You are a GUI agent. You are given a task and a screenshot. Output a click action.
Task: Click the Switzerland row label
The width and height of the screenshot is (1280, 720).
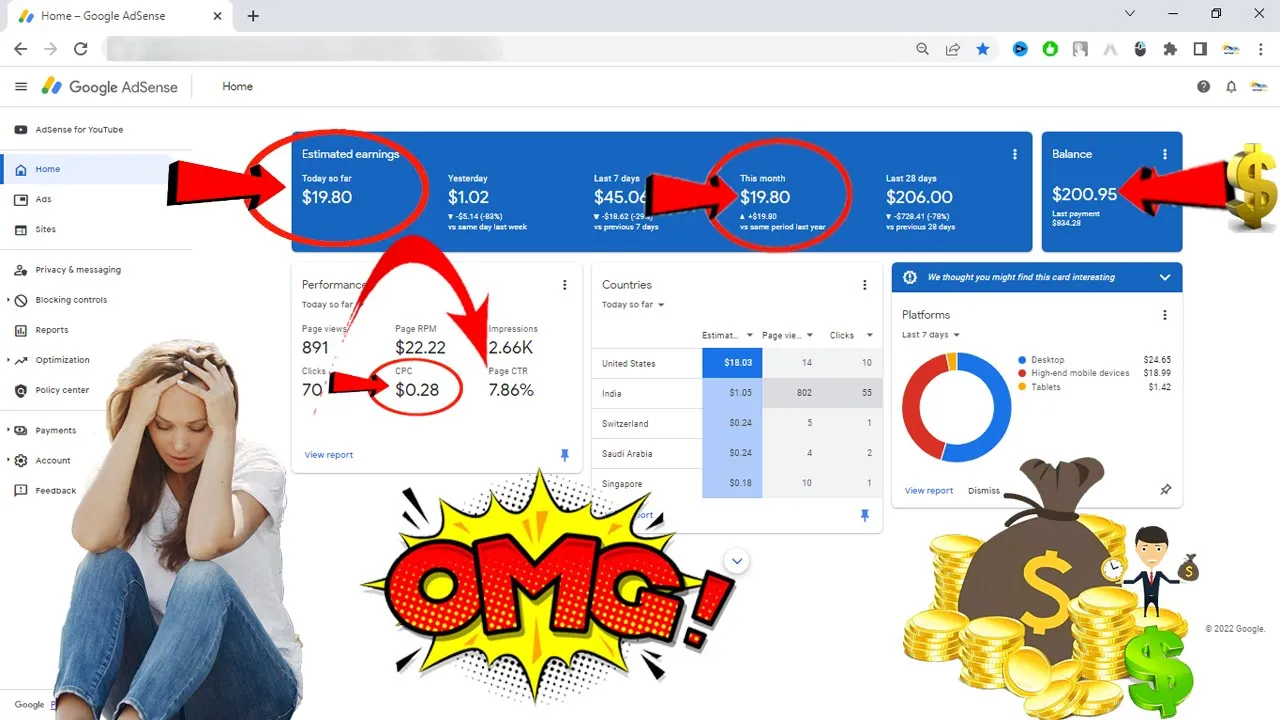click(x=625, y=424)
